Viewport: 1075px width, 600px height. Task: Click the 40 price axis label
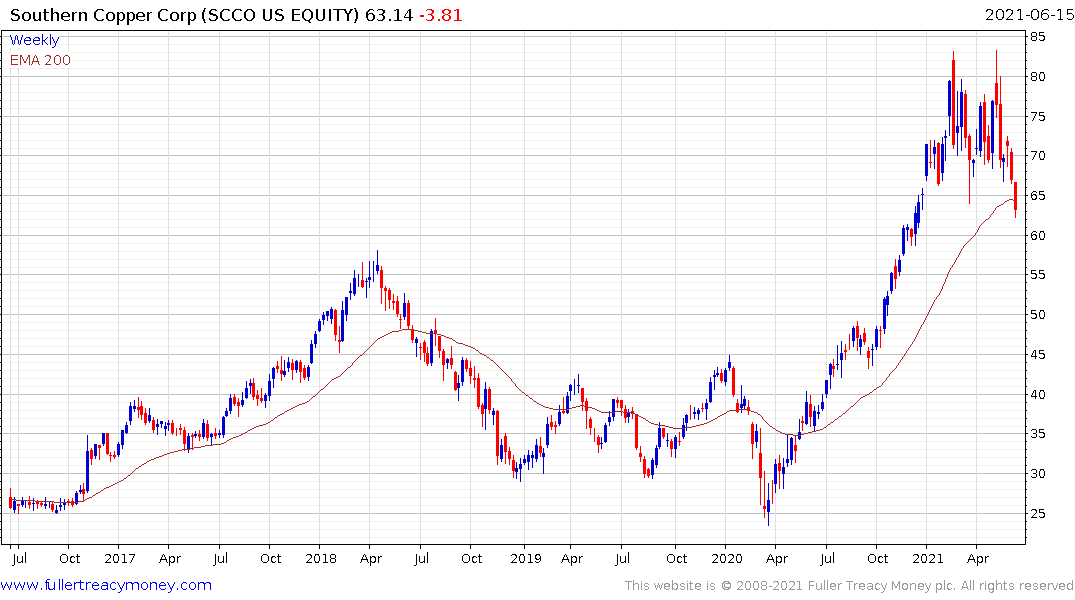tap(1037, 394)
